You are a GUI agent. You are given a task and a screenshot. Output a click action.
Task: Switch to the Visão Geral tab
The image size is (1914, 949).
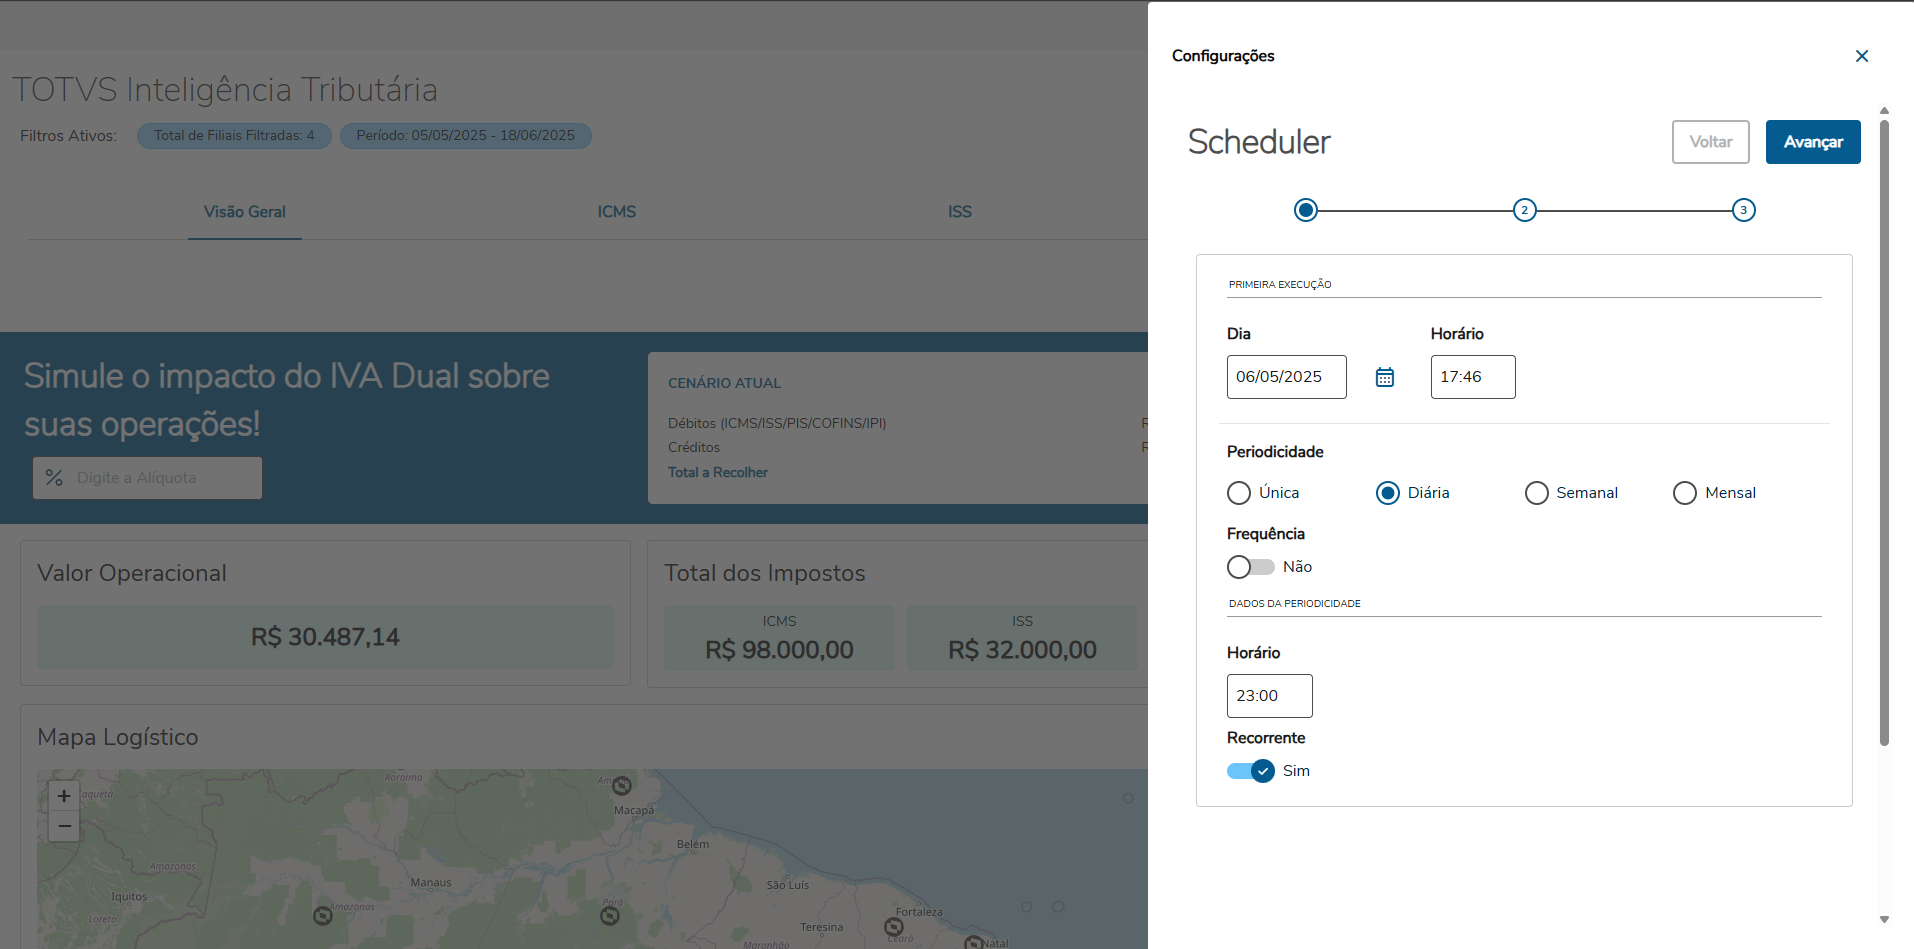pos(245,212)
